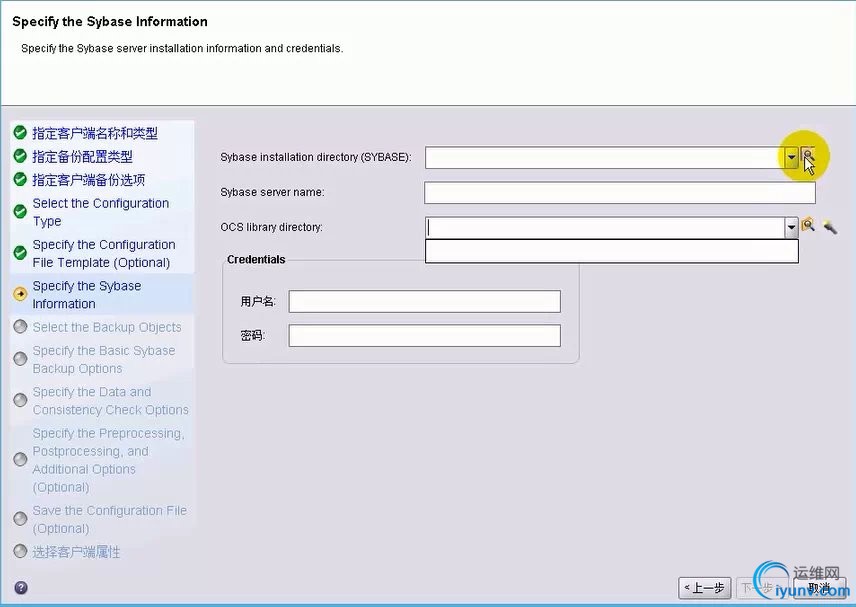Click the 密码 input field
This screenshot has width=856, height=607.
point(424,336)
